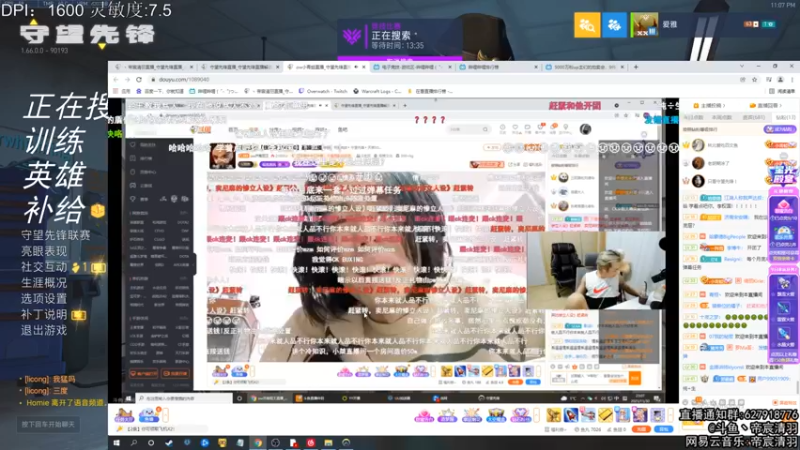Expand 主播权限 in Douyu side panel
Screen dimensions: 800x450
coord(710,105)
